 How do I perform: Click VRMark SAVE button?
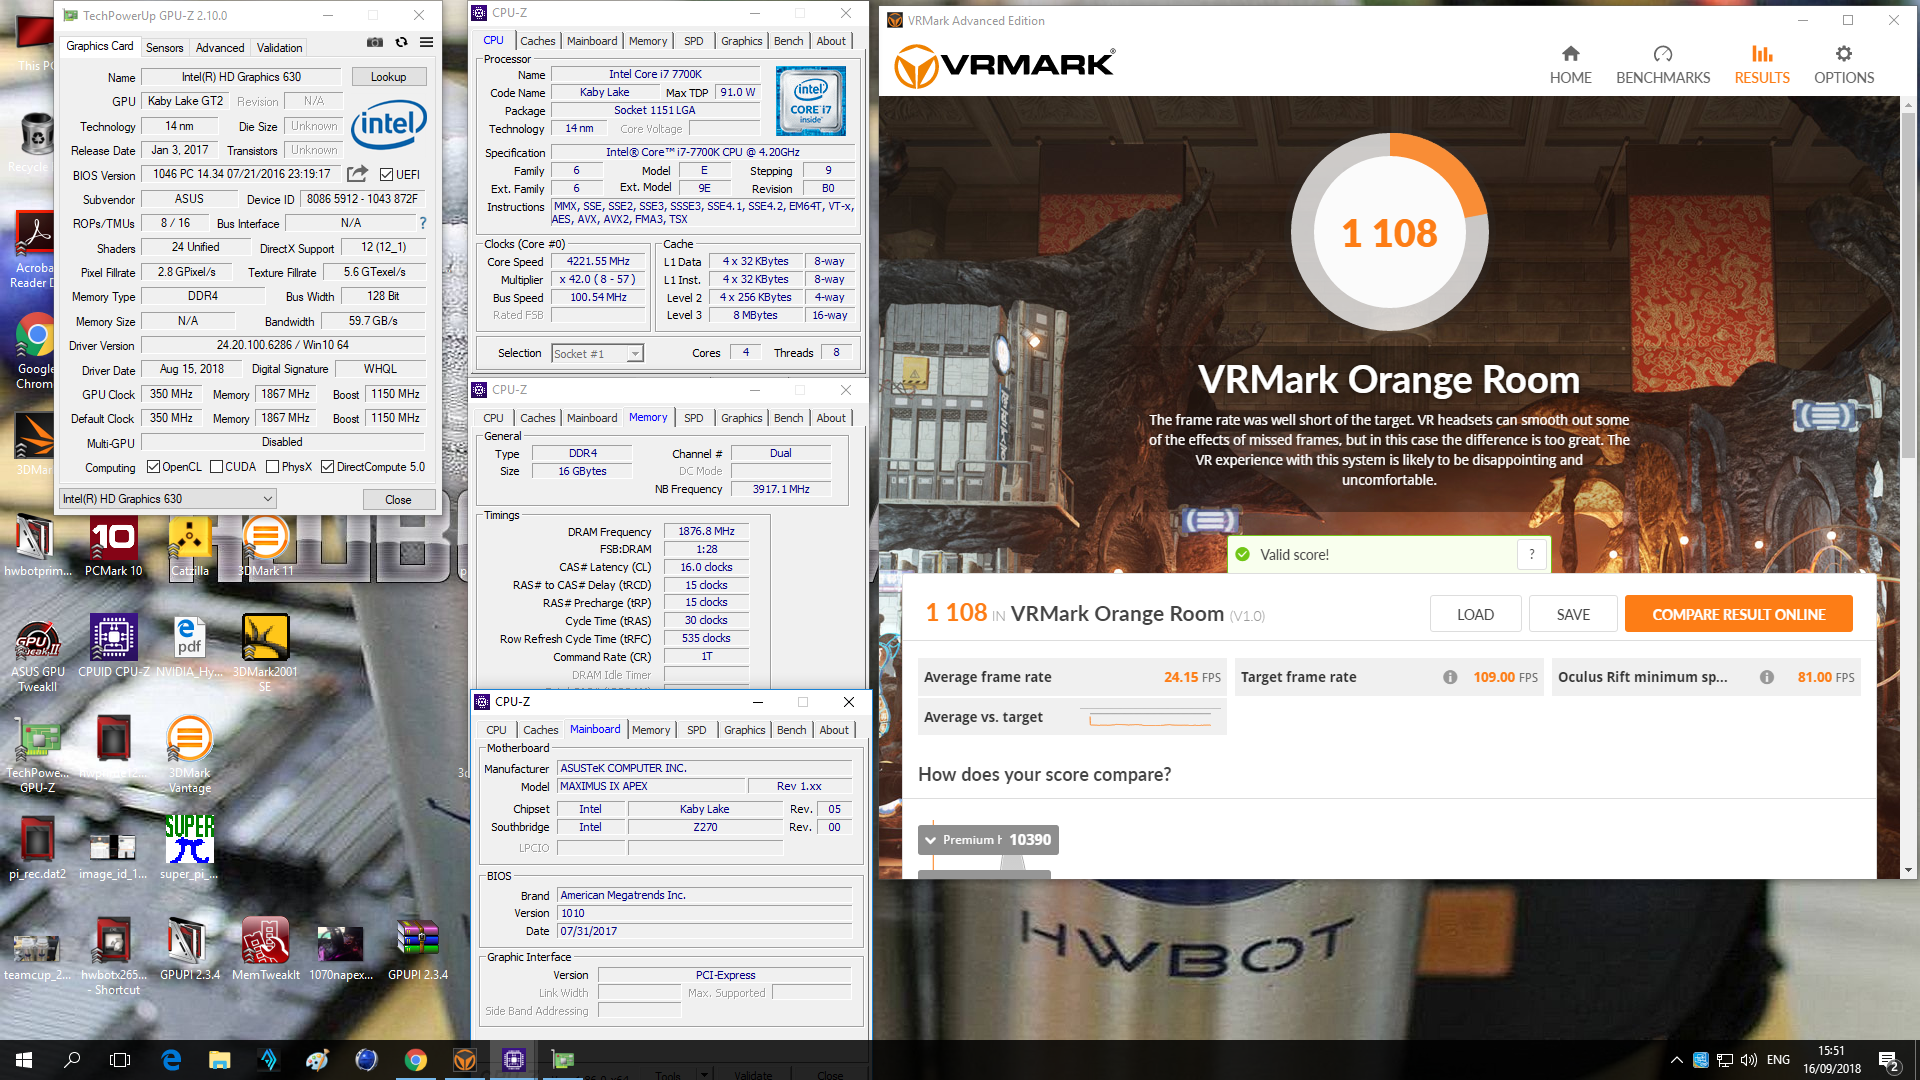[1573, 614]
